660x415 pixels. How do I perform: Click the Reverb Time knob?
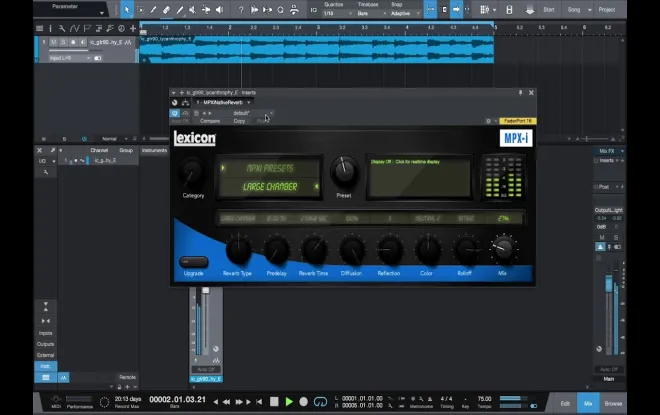[x=314, y=250]
